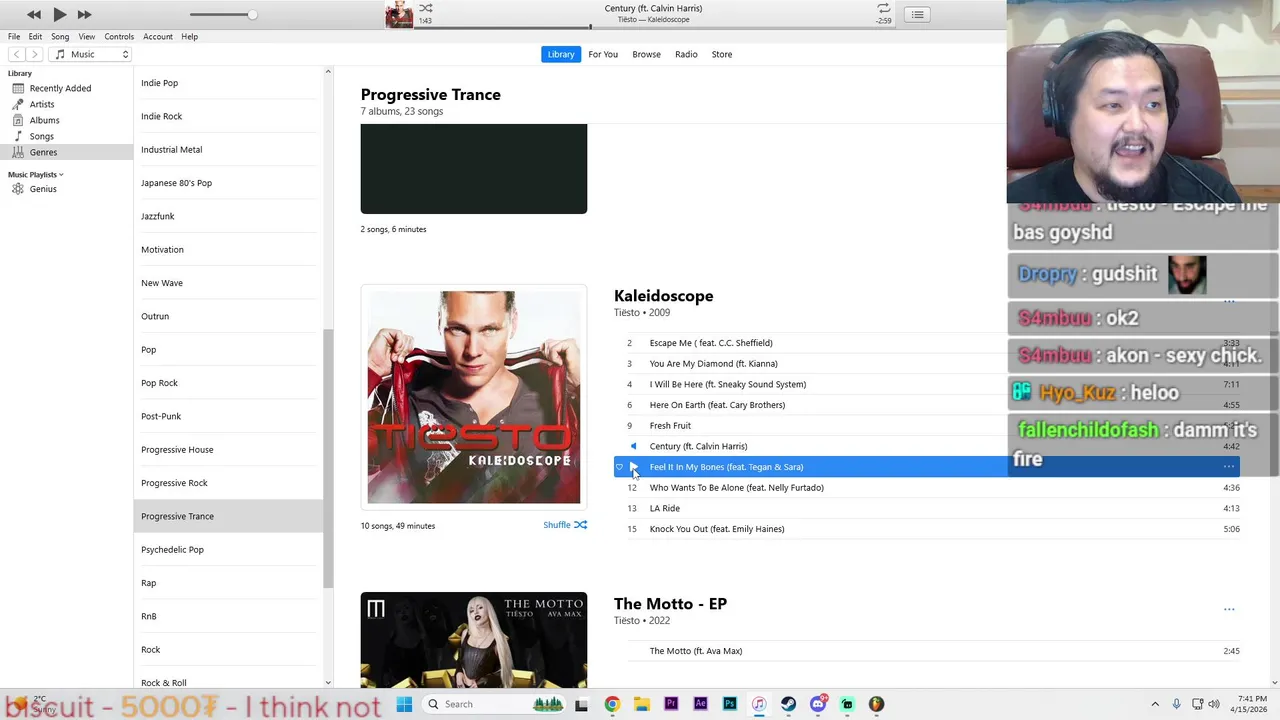Click the Previous track rewind button

coord(34,14)
